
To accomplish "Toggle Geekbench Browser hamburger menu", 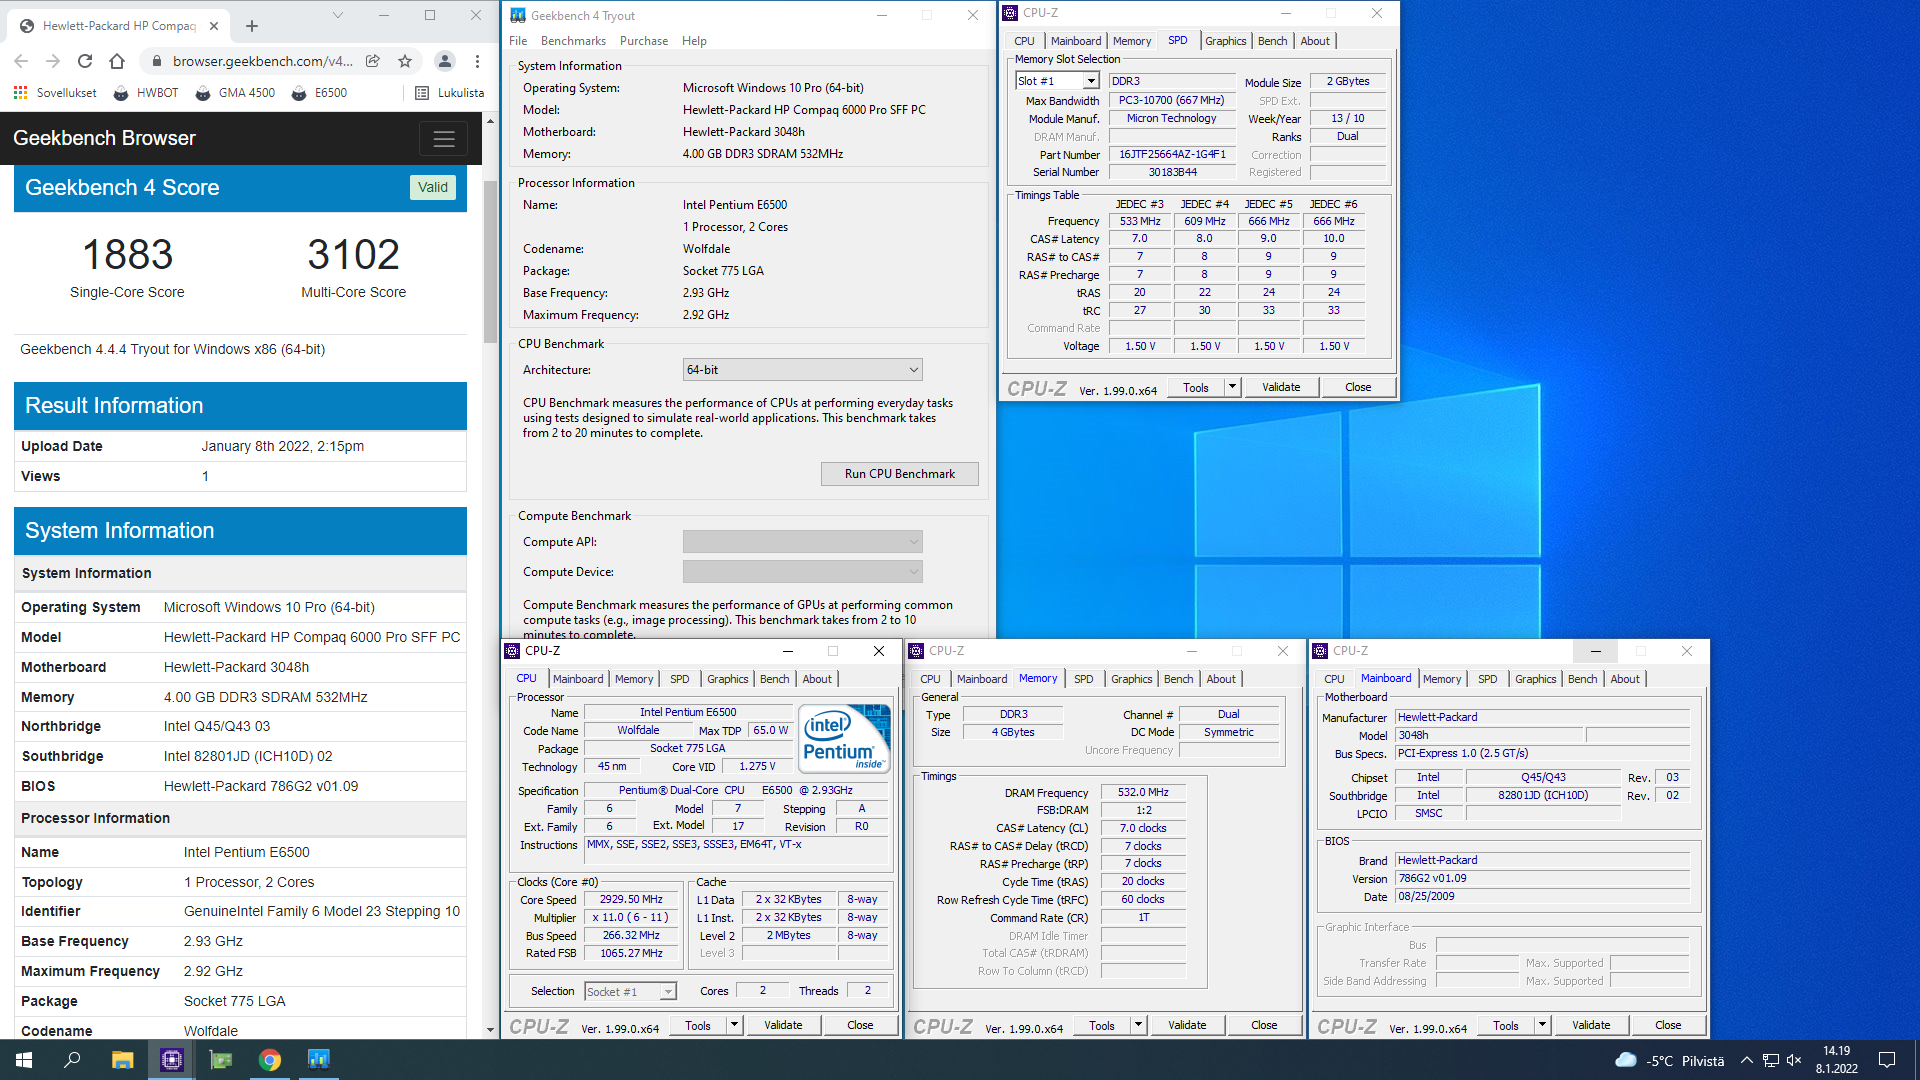I will pyautogui.click(x=444, y=139).
